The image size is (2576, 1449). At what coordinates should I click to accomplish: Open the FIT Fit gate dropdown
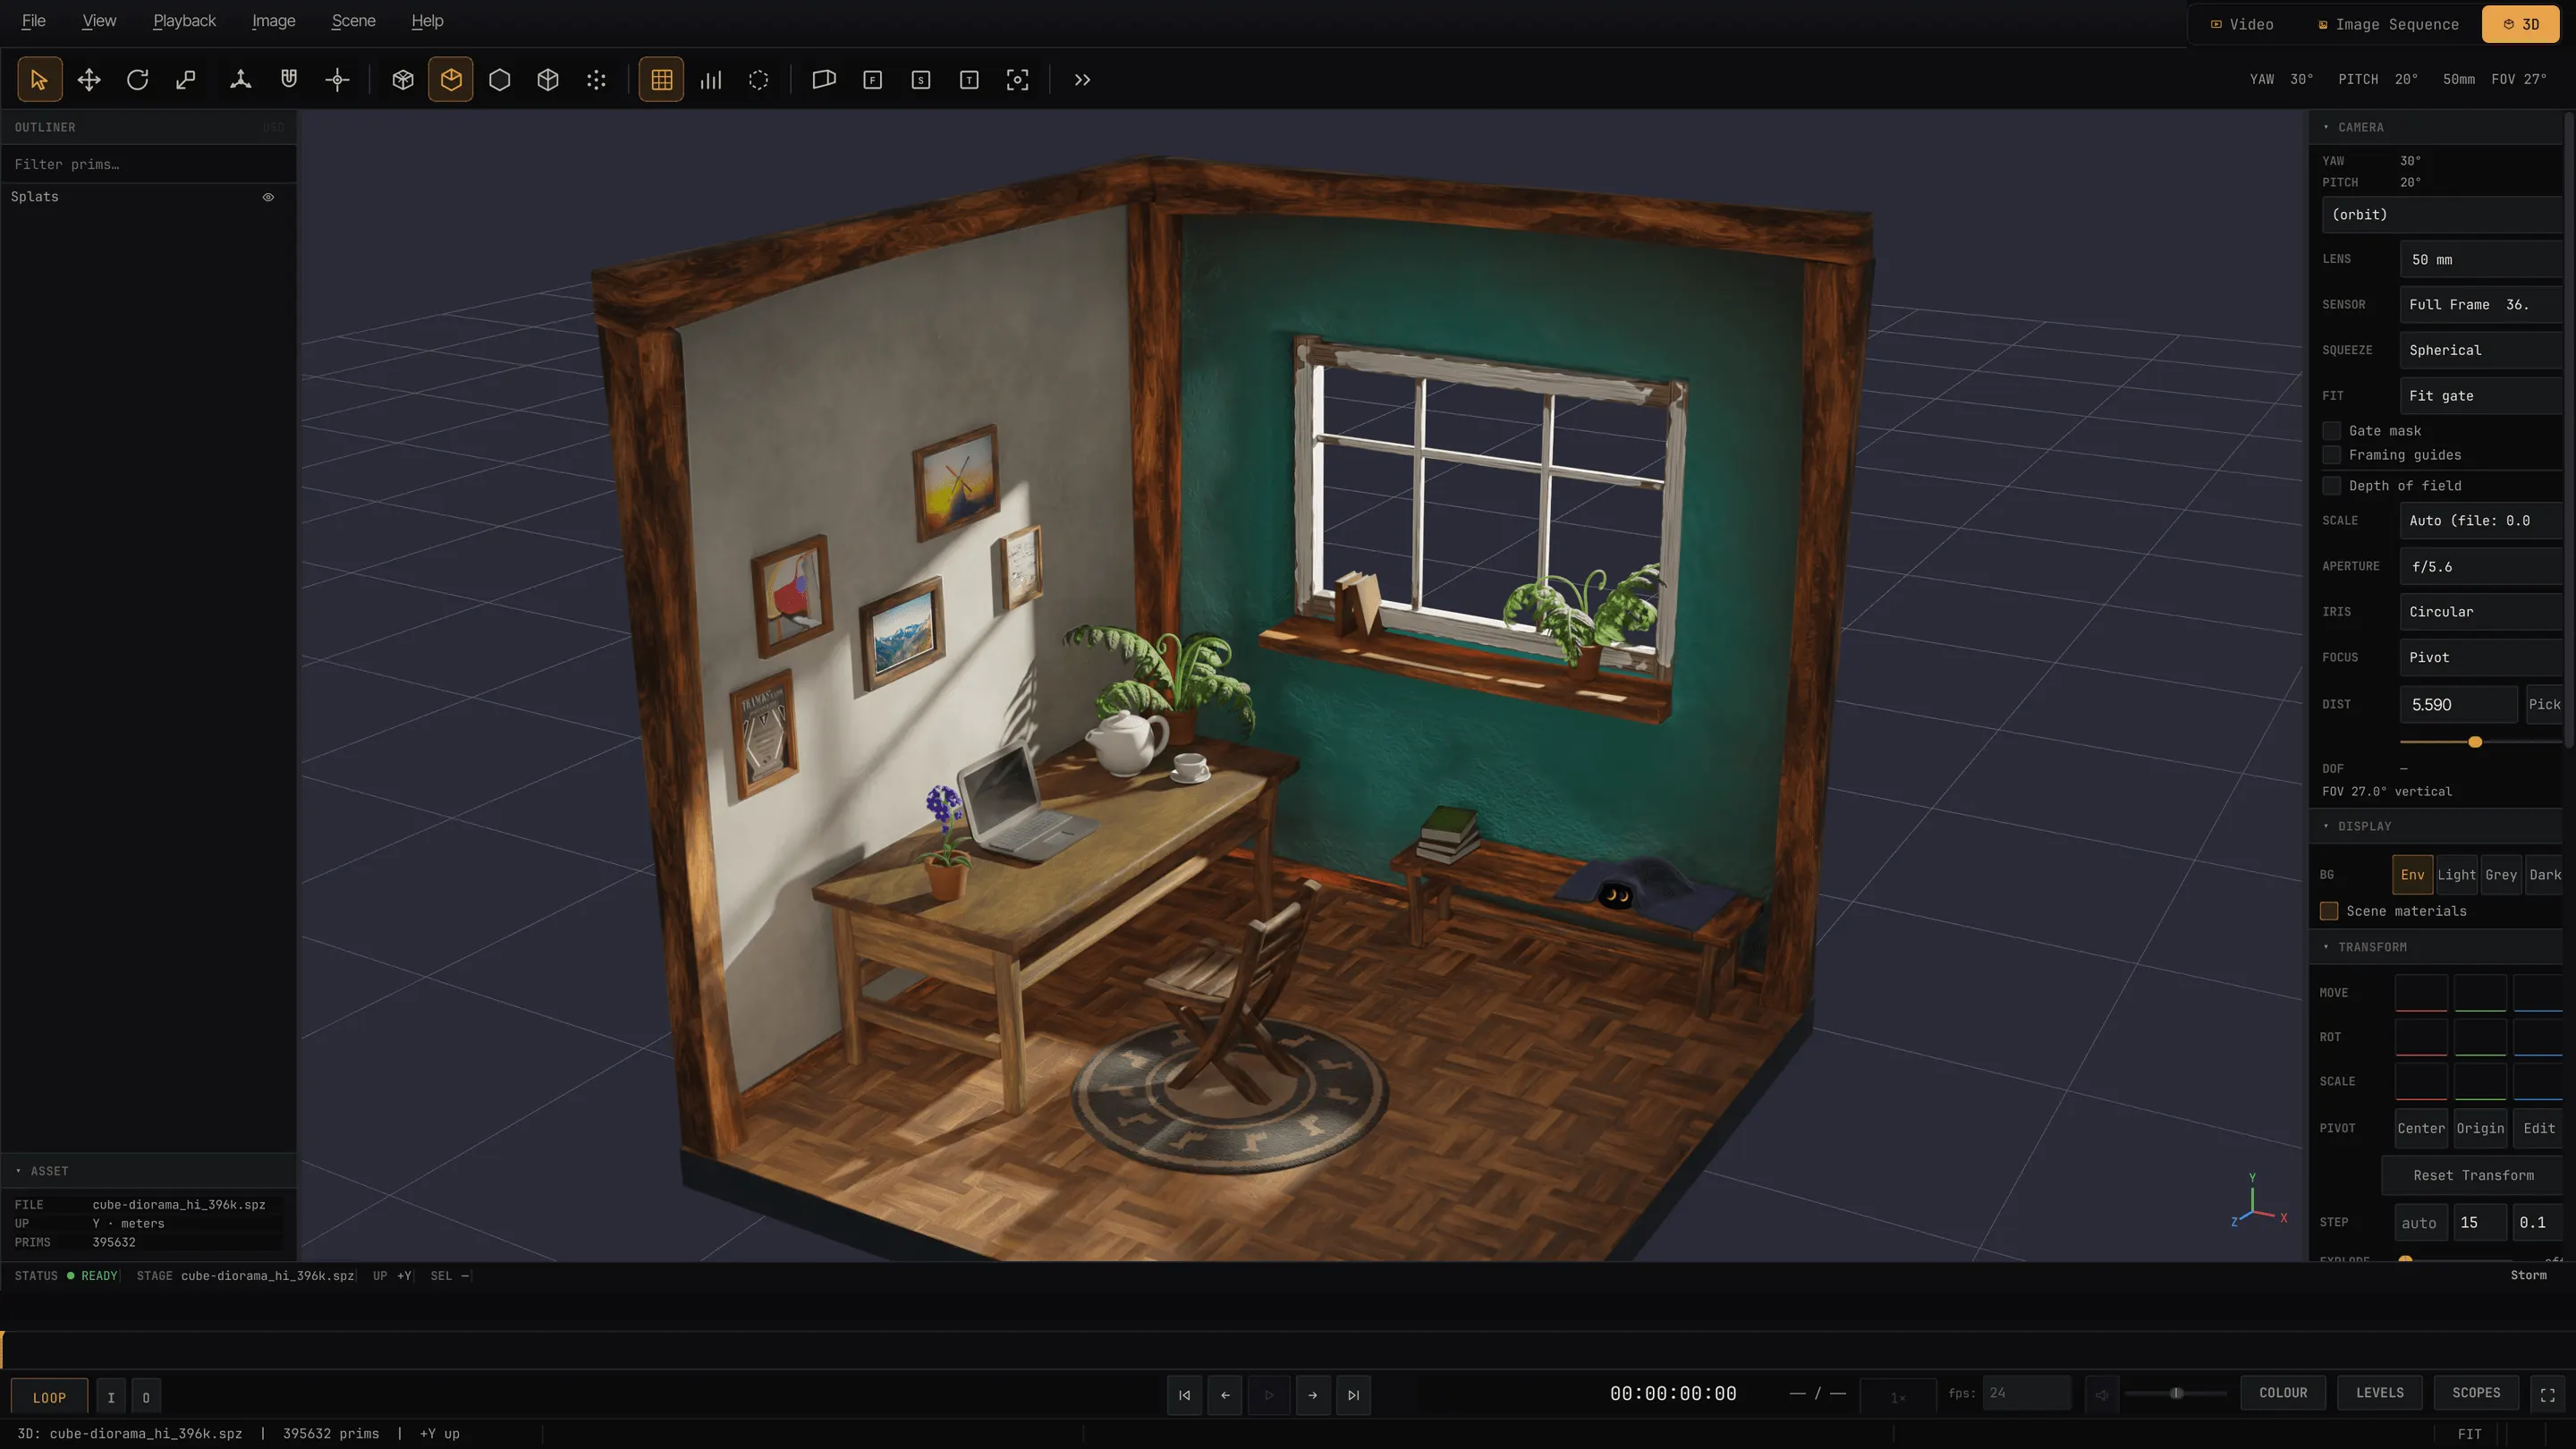pyautogui.click(x=2481, y=396)
